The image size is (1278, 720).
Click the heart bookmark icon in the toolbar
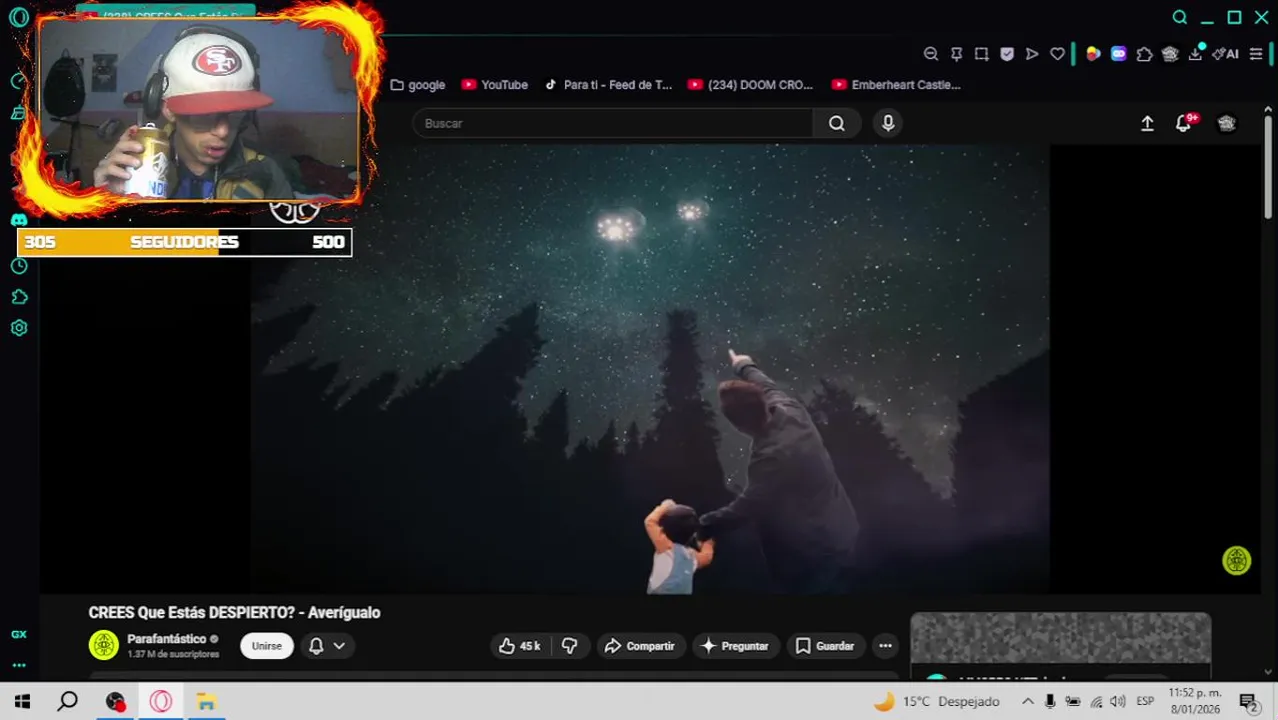point(1057,54)
